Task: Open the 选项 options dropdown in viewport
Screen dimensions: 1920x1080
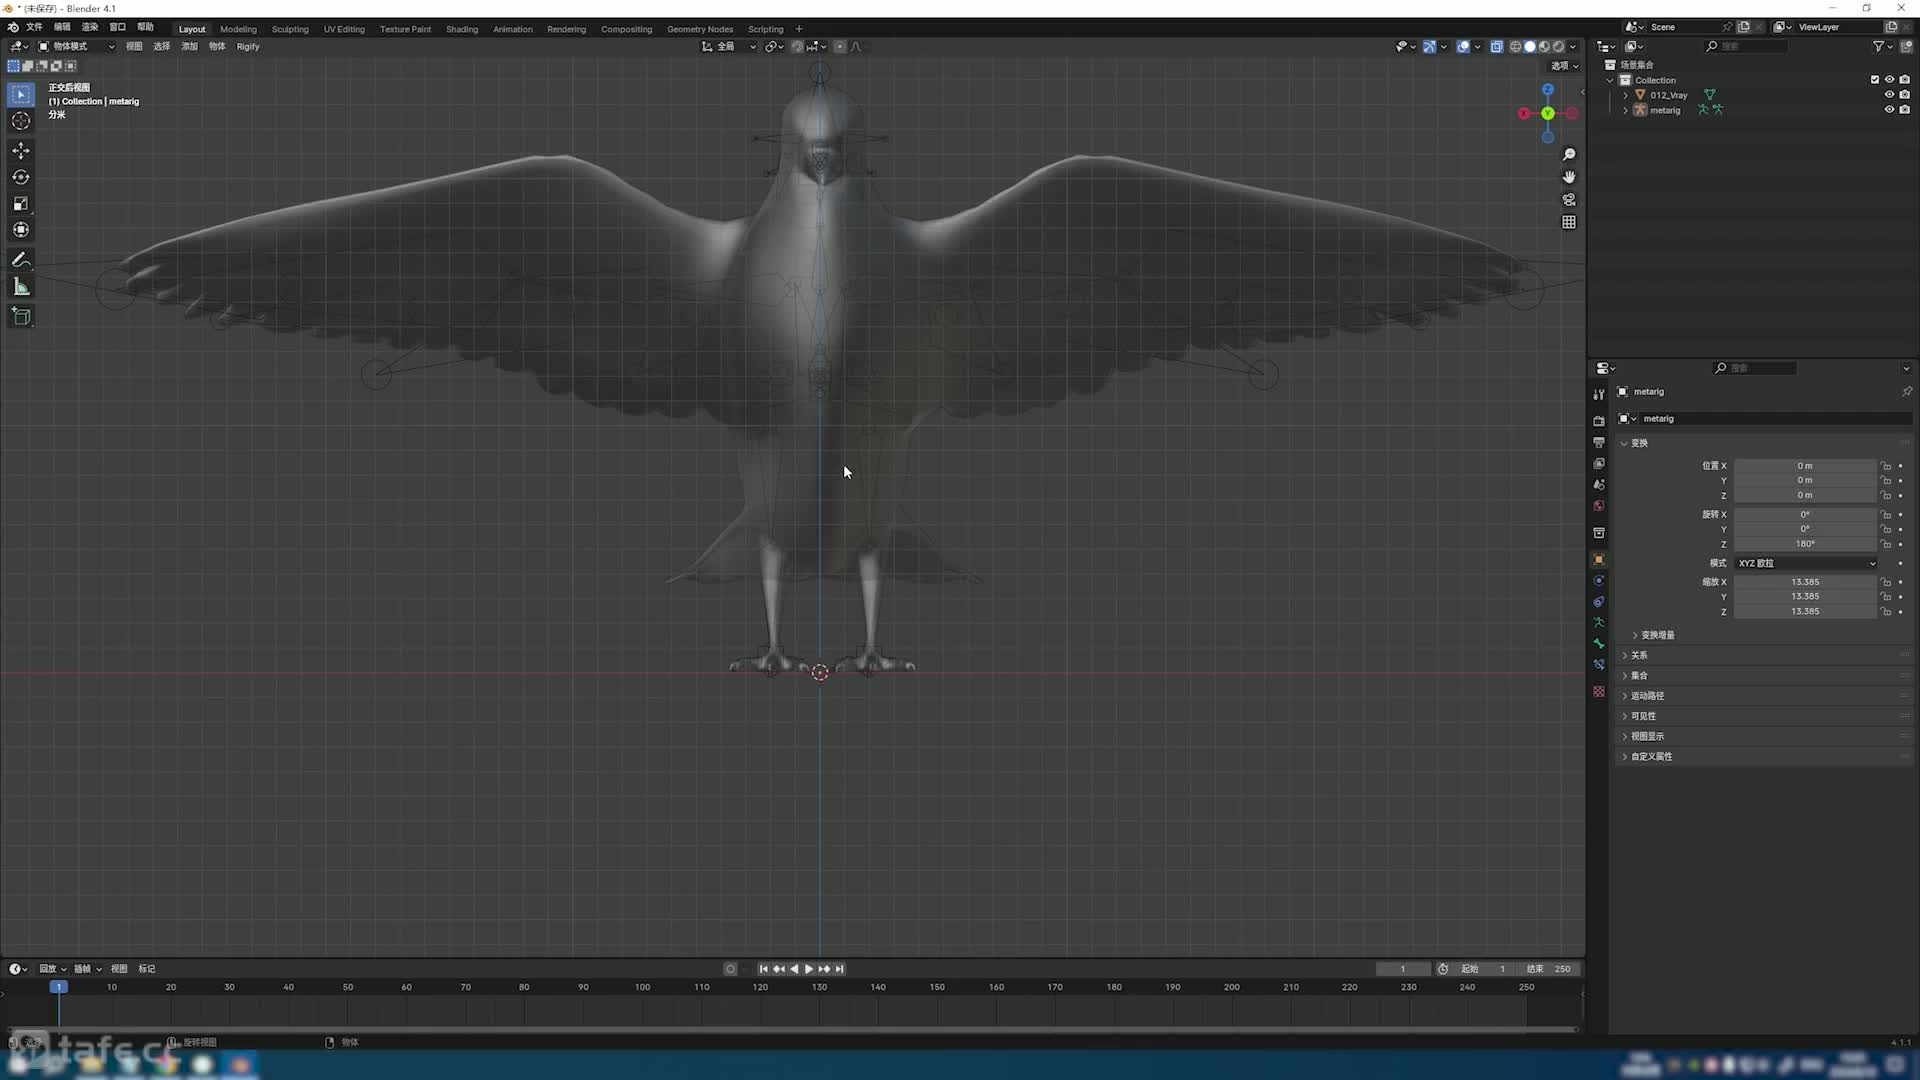Action: [x=1565, y=66]
